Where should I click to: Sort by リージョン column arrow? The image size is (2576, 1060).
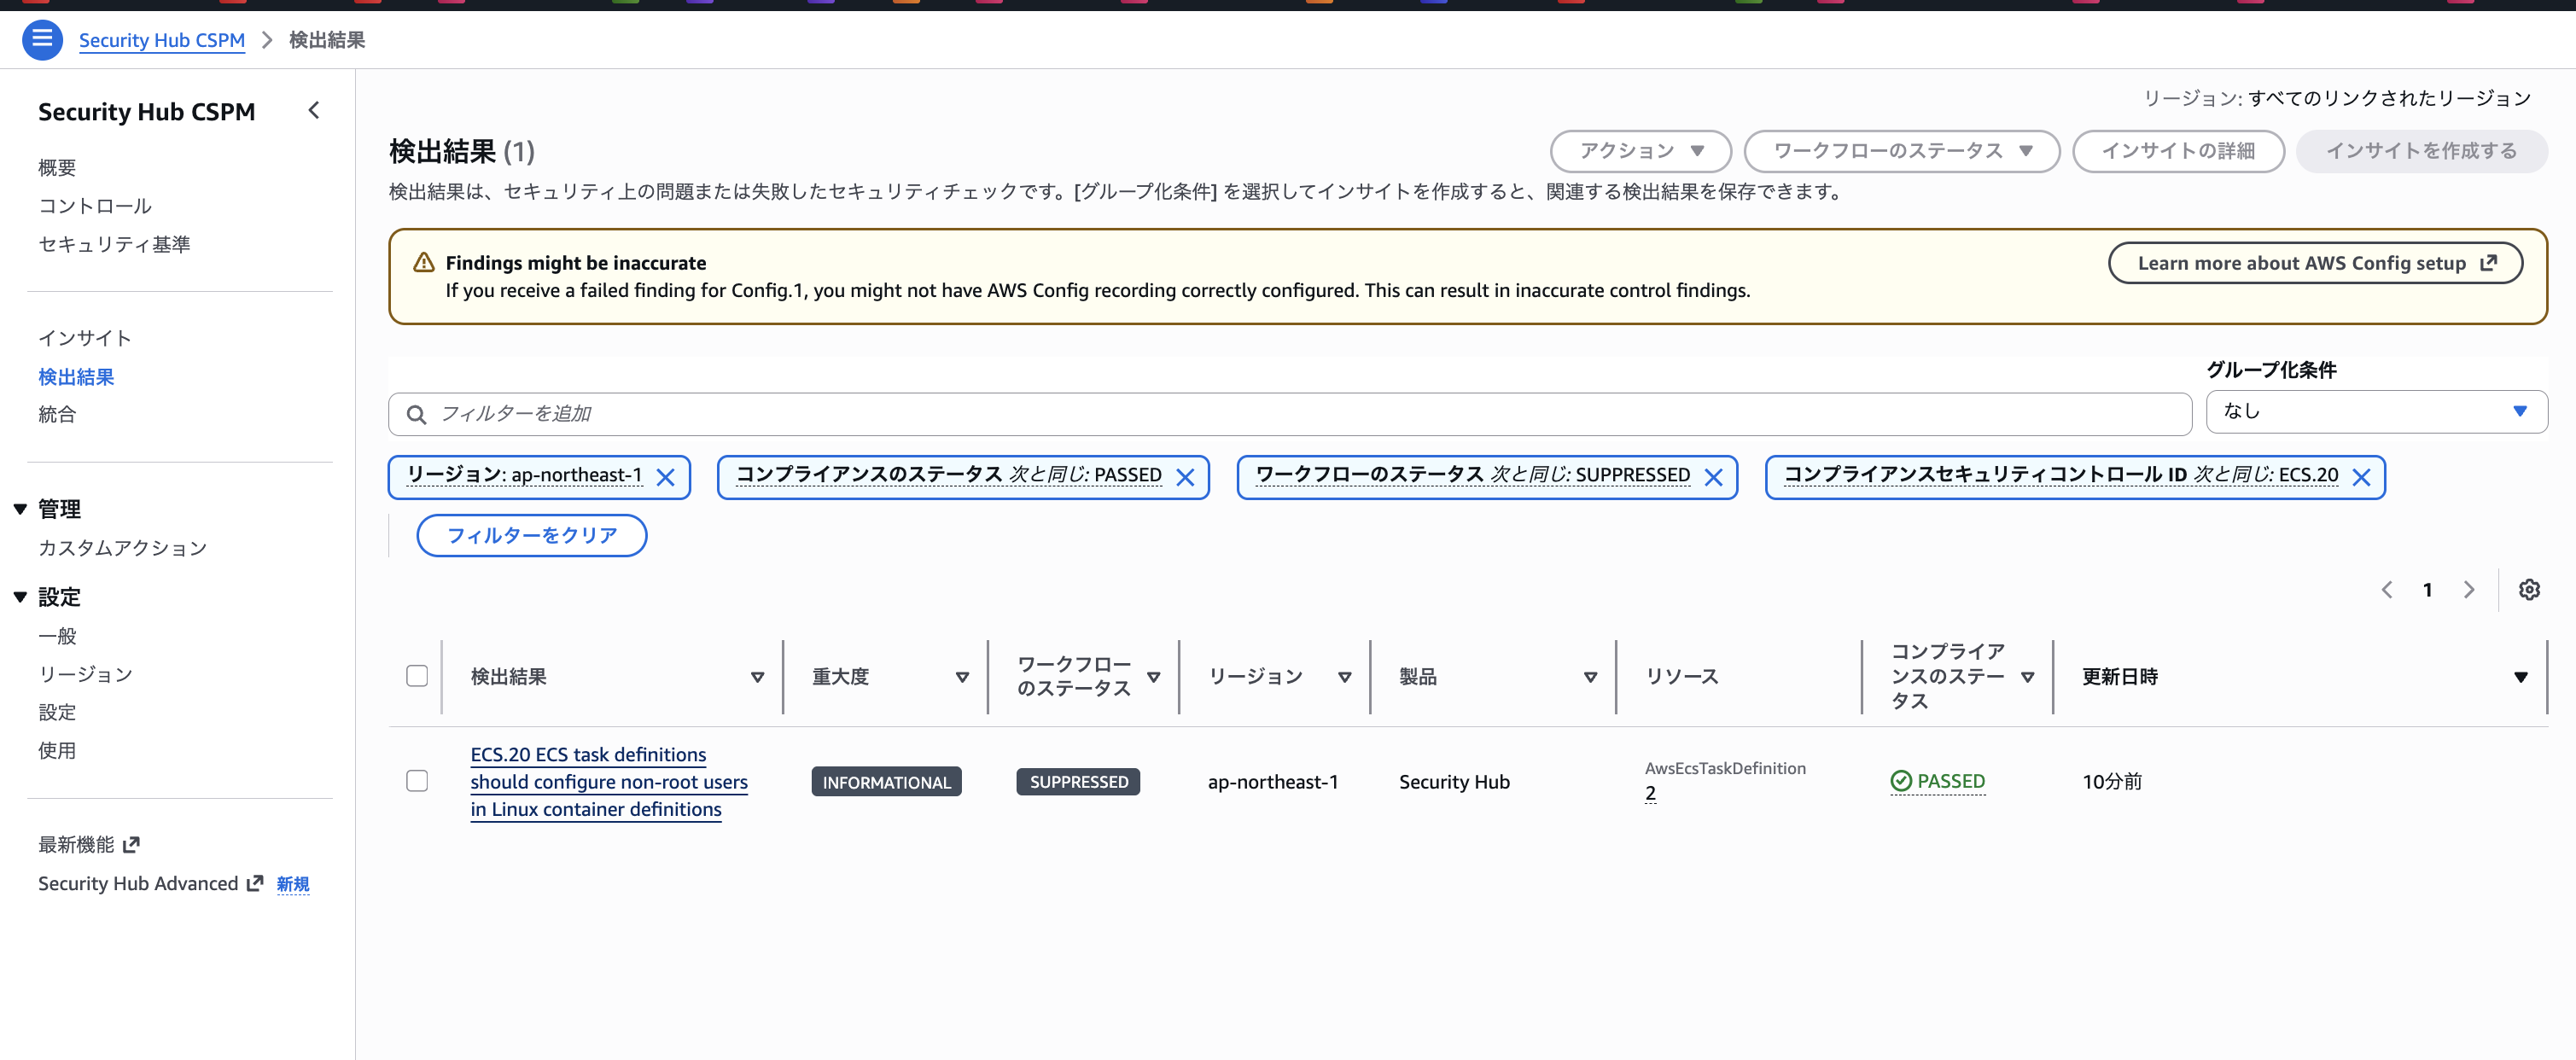1344,677
